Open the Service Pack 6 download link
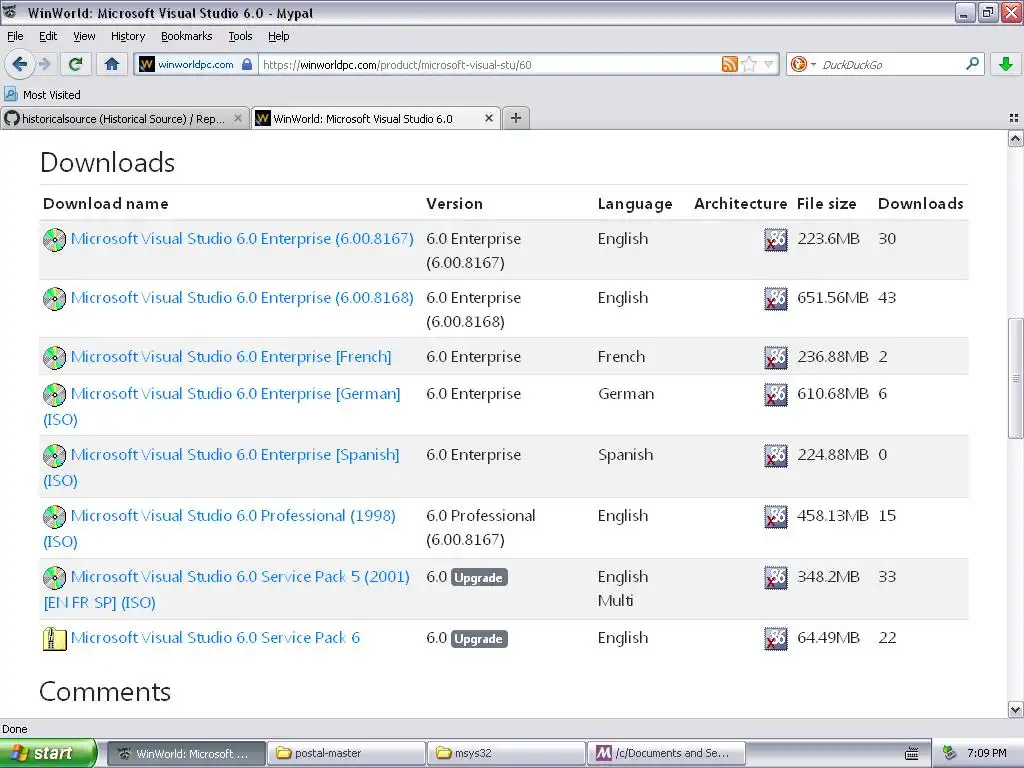Viewport: 1024px width, 768px height. pyautogui.click(x=215, y=638)
